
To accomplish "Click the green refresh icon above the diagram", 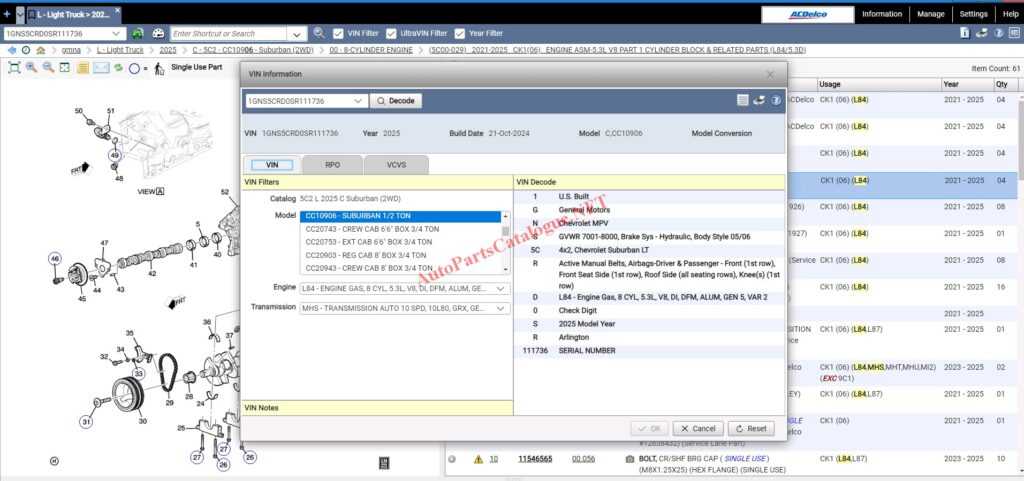I will pos(118,67).
